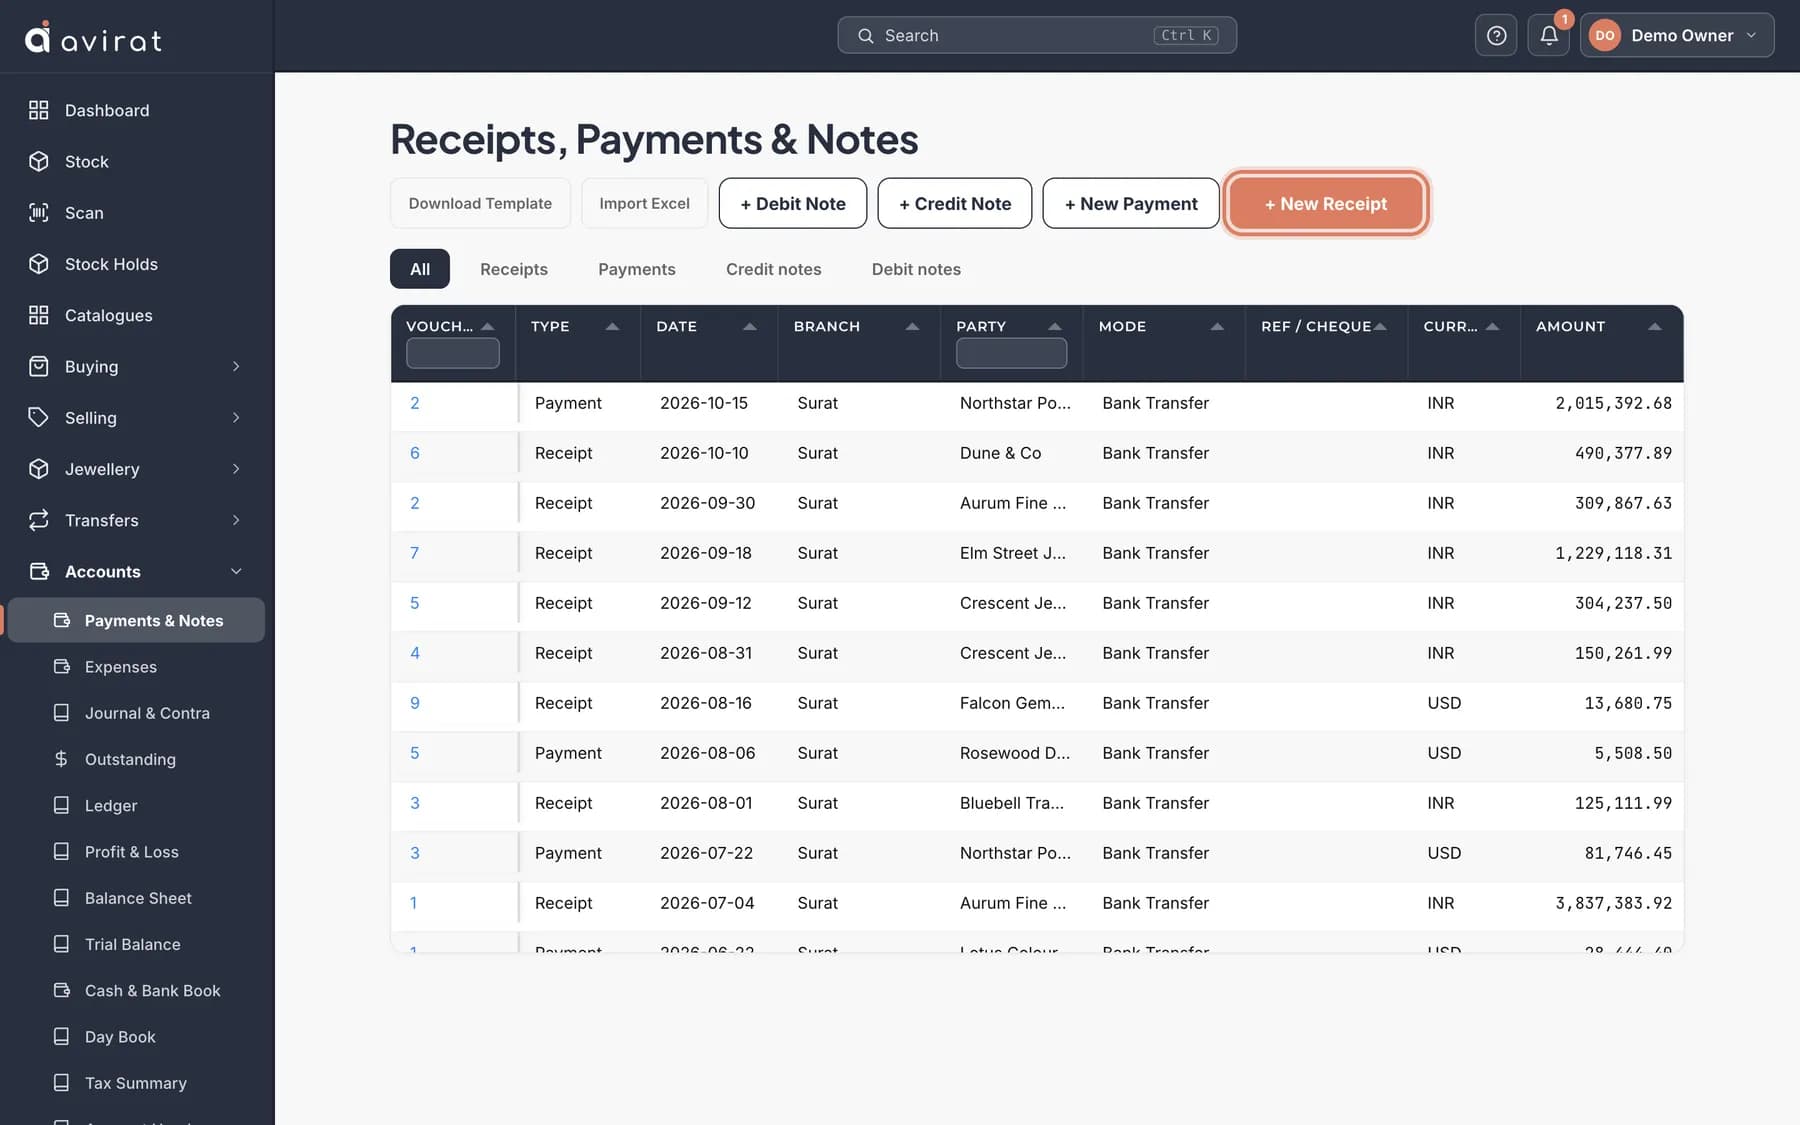Open Dashboard icon in sidebar
This screenshot has height=1125, width=1800.
[x=39, y=110]
